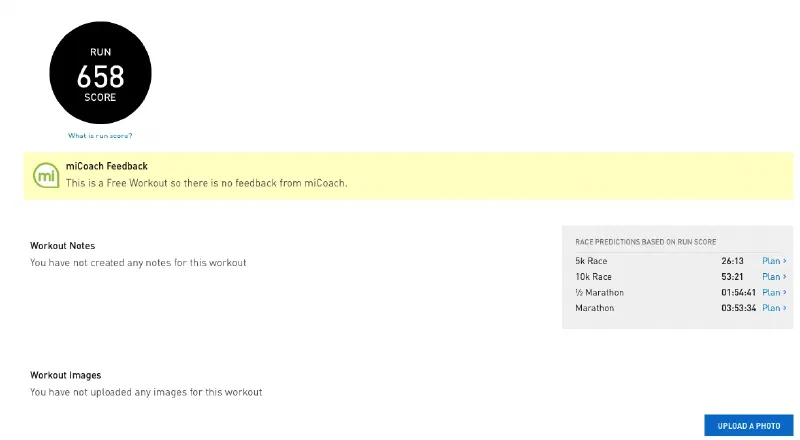The image size is (800, 440).
Task: Click the Workout Images heading
Action: (x=66, y=376)
